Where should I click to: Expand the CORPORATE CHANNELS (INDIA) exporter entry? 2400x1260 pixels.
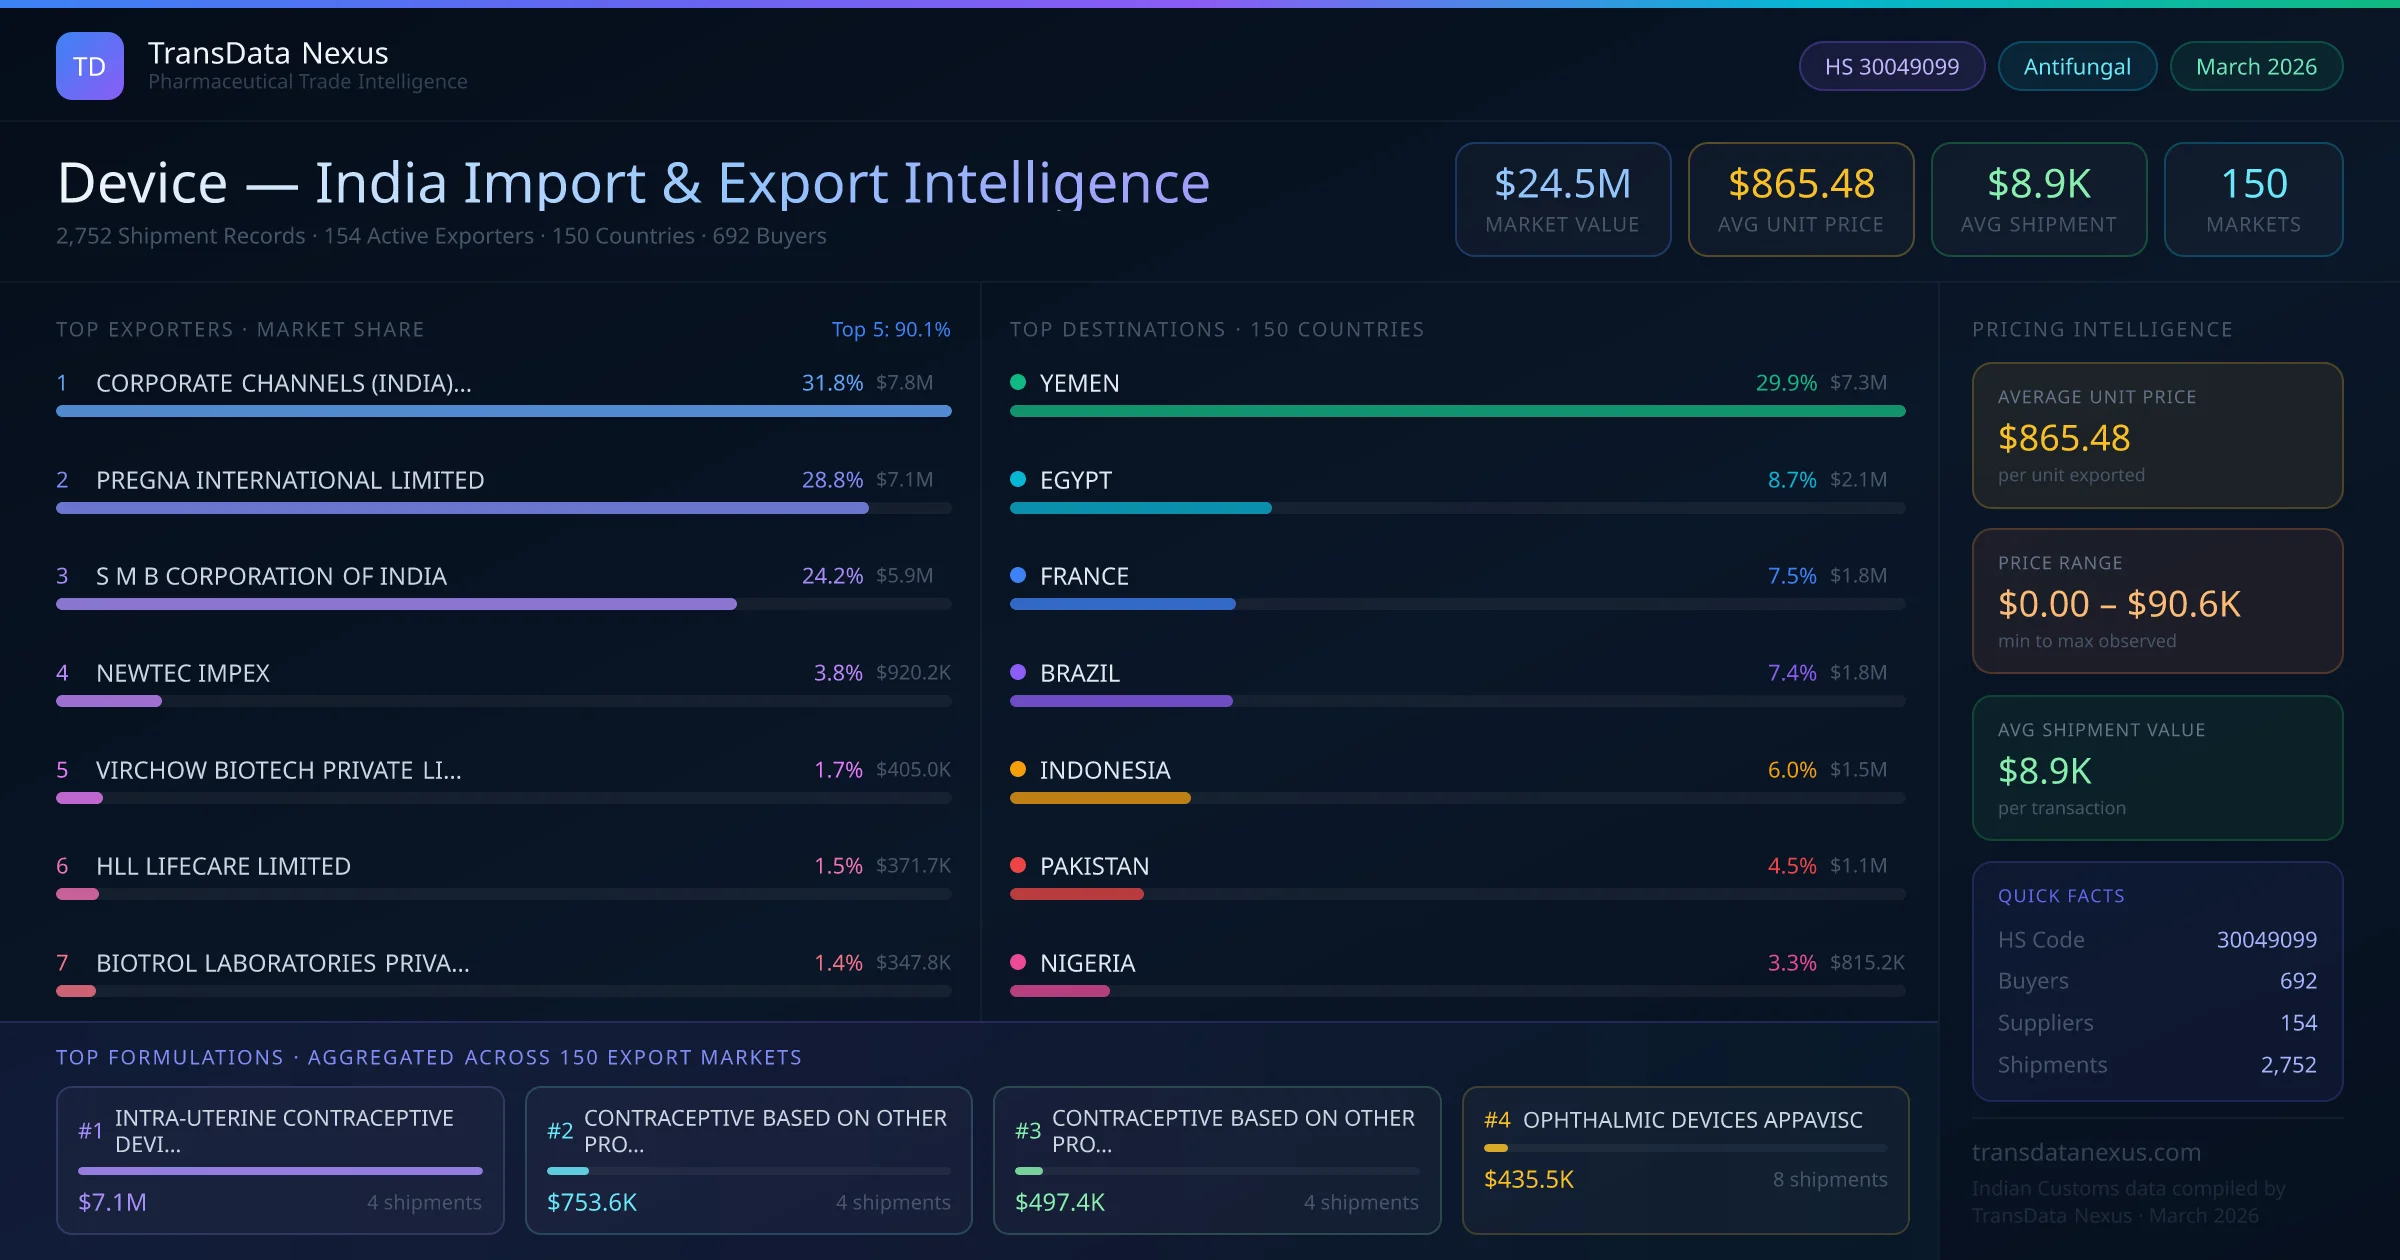283,382
